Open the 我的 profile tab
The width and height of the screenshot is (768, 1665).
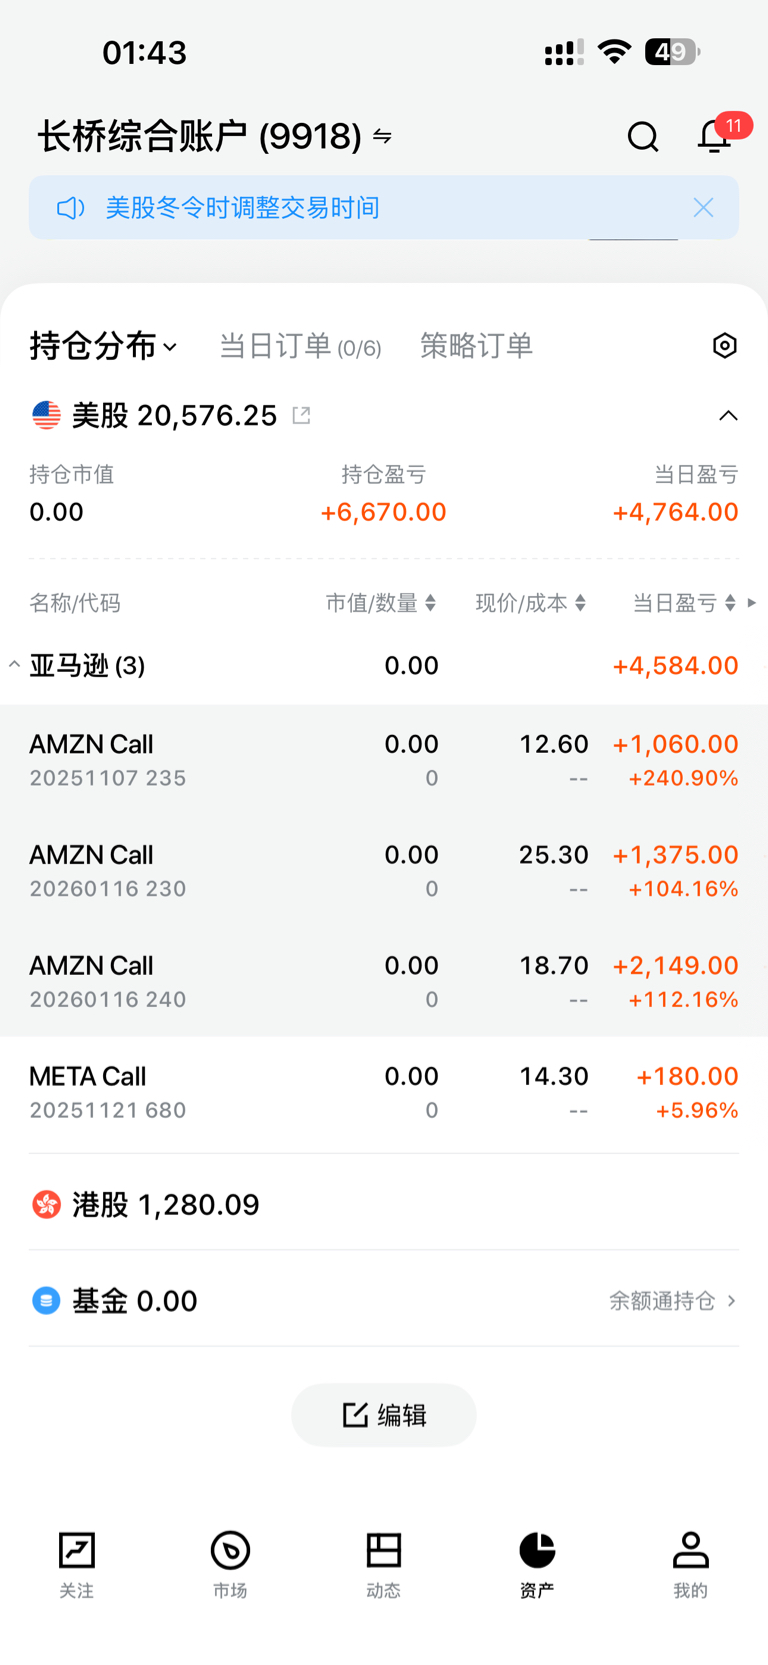tap(690, 1565)
